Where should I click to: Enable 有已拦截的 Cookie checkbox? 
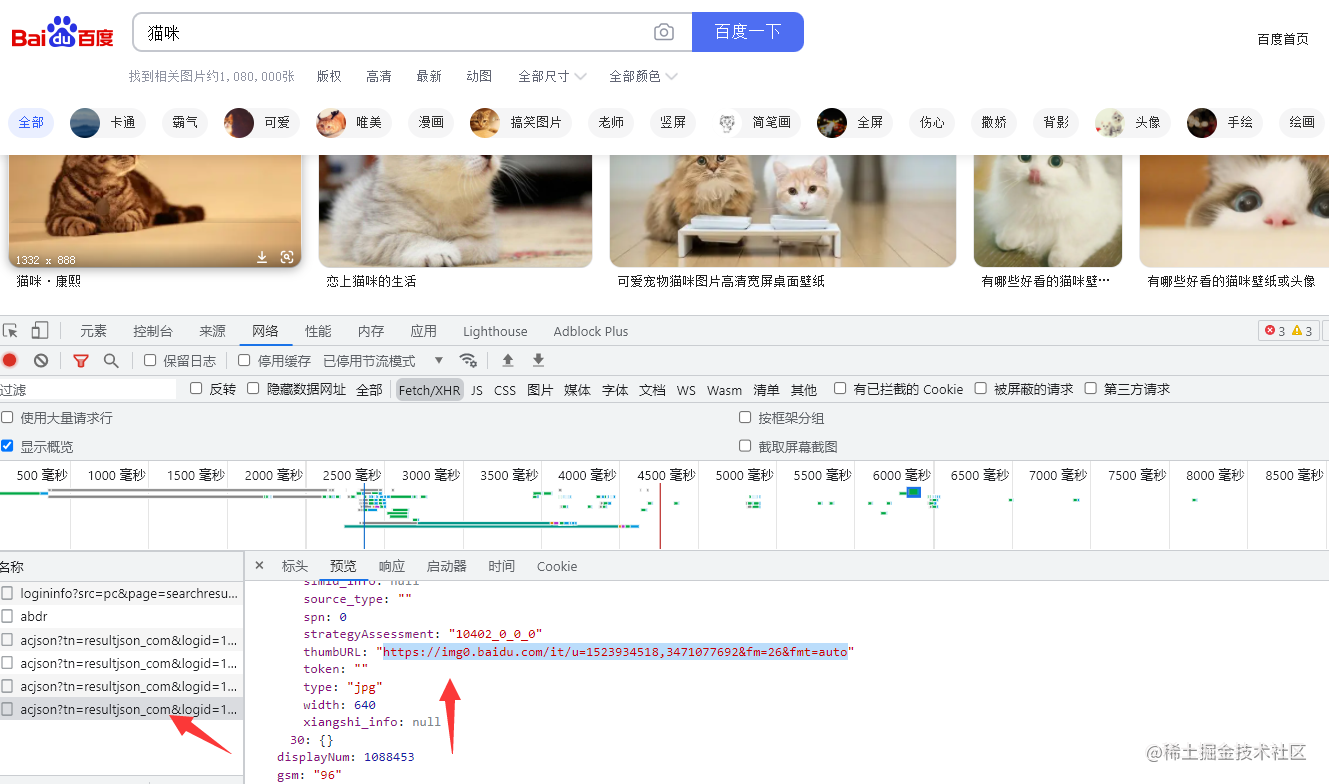(x=840, y=389)
